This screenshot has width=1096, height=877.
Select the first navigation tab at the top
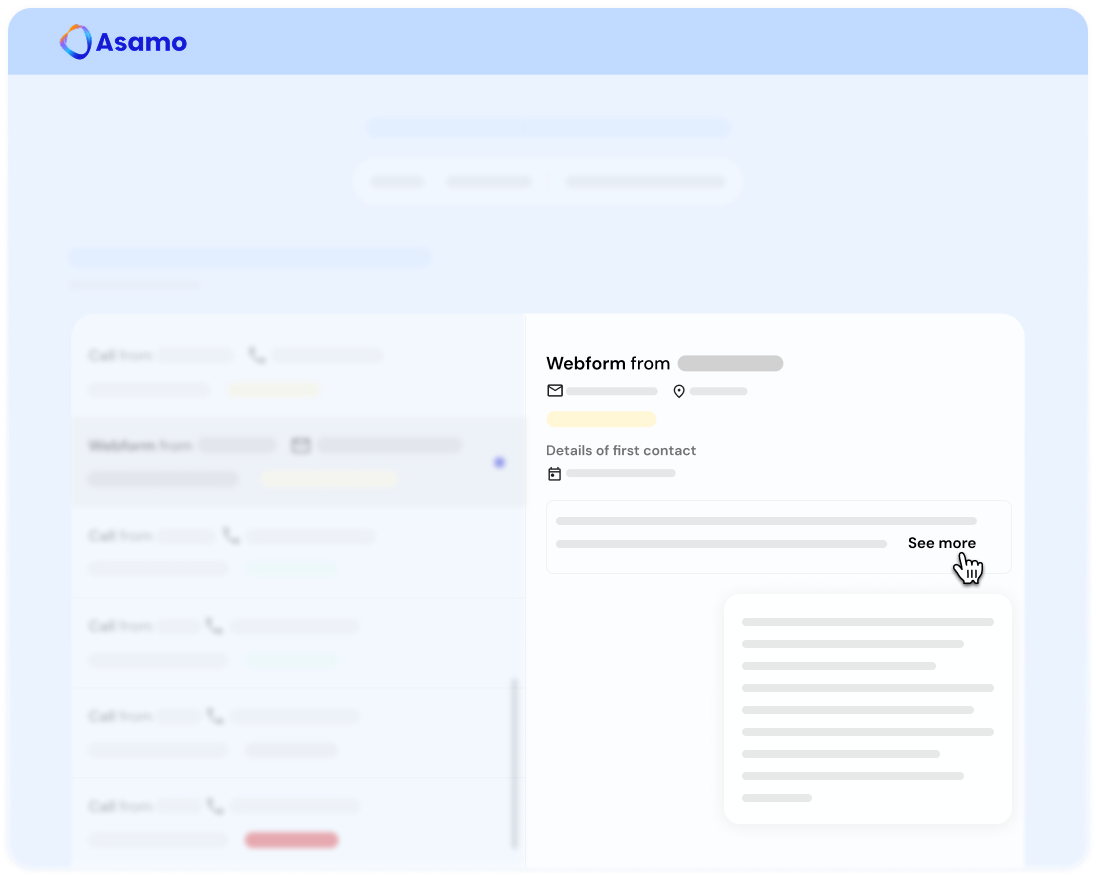pos(397,182)
